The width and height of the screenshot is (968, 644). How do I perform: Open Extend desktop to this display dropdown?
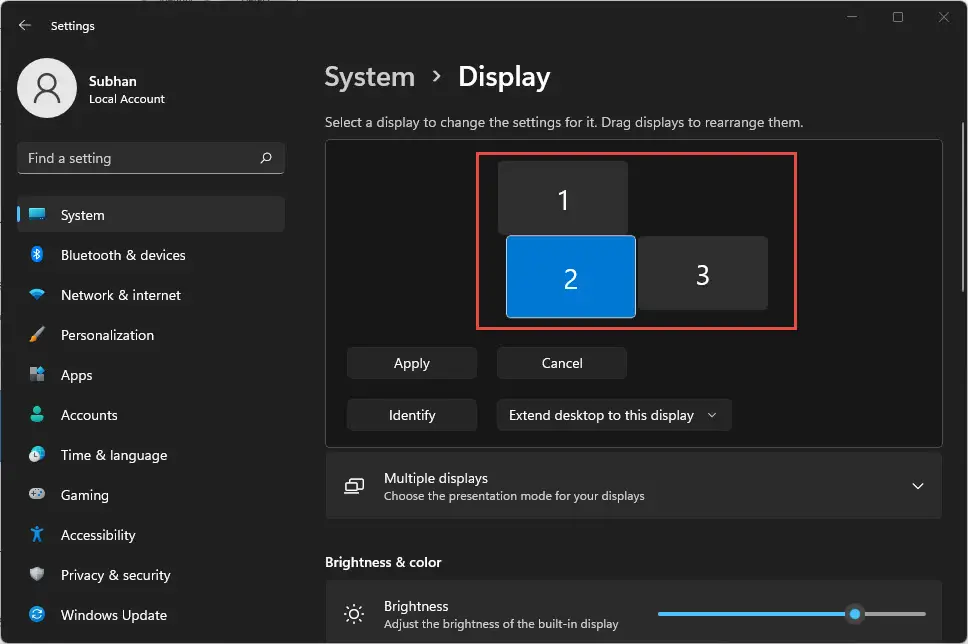[x=614, y=415]
